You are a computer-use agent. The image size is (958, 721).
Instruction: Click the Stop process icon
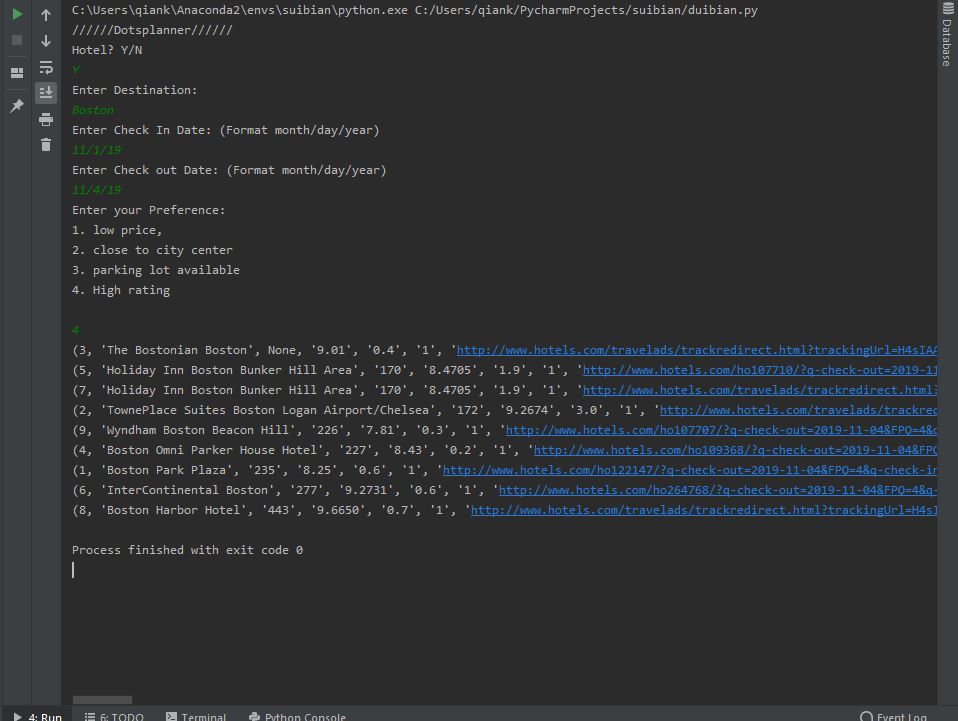pyautogui.click(x=17, y=40)
